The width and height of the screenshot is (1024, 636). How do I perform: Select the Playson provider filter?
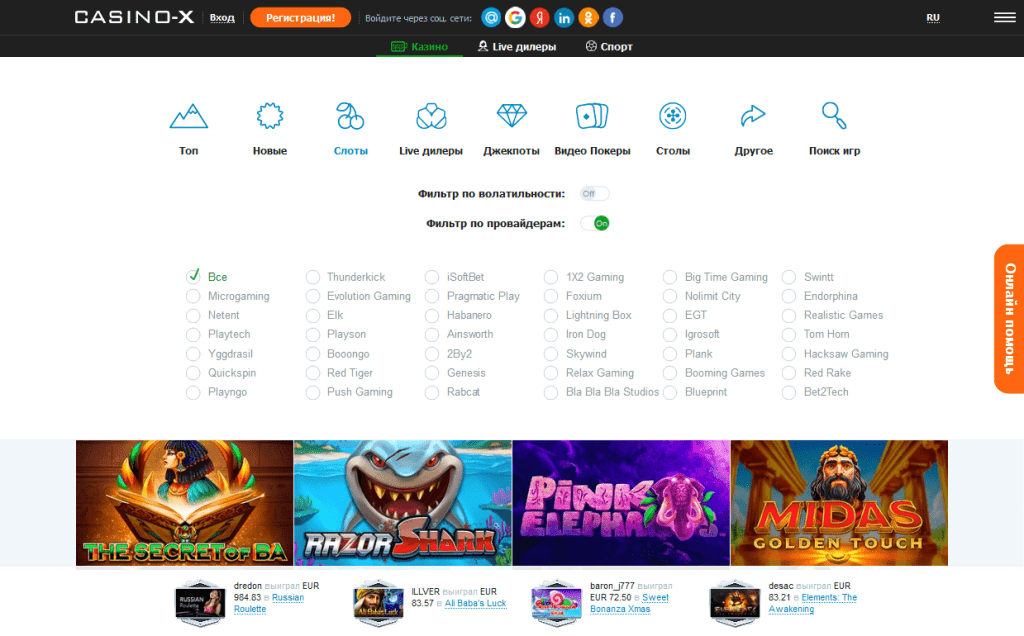point(336,334)
